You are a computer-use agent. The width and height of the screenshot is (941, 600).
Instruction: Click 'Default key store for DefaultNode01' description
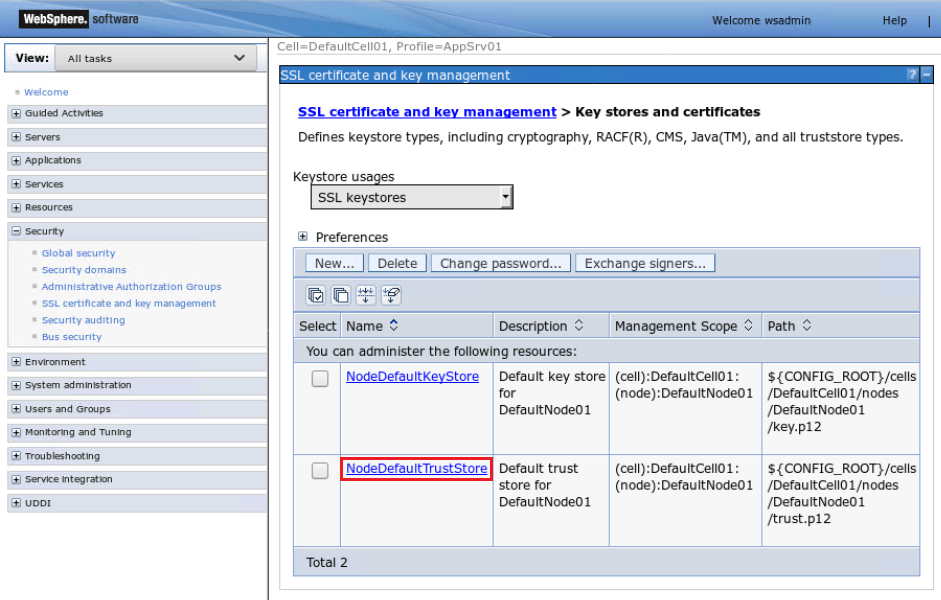click(552, 393)
